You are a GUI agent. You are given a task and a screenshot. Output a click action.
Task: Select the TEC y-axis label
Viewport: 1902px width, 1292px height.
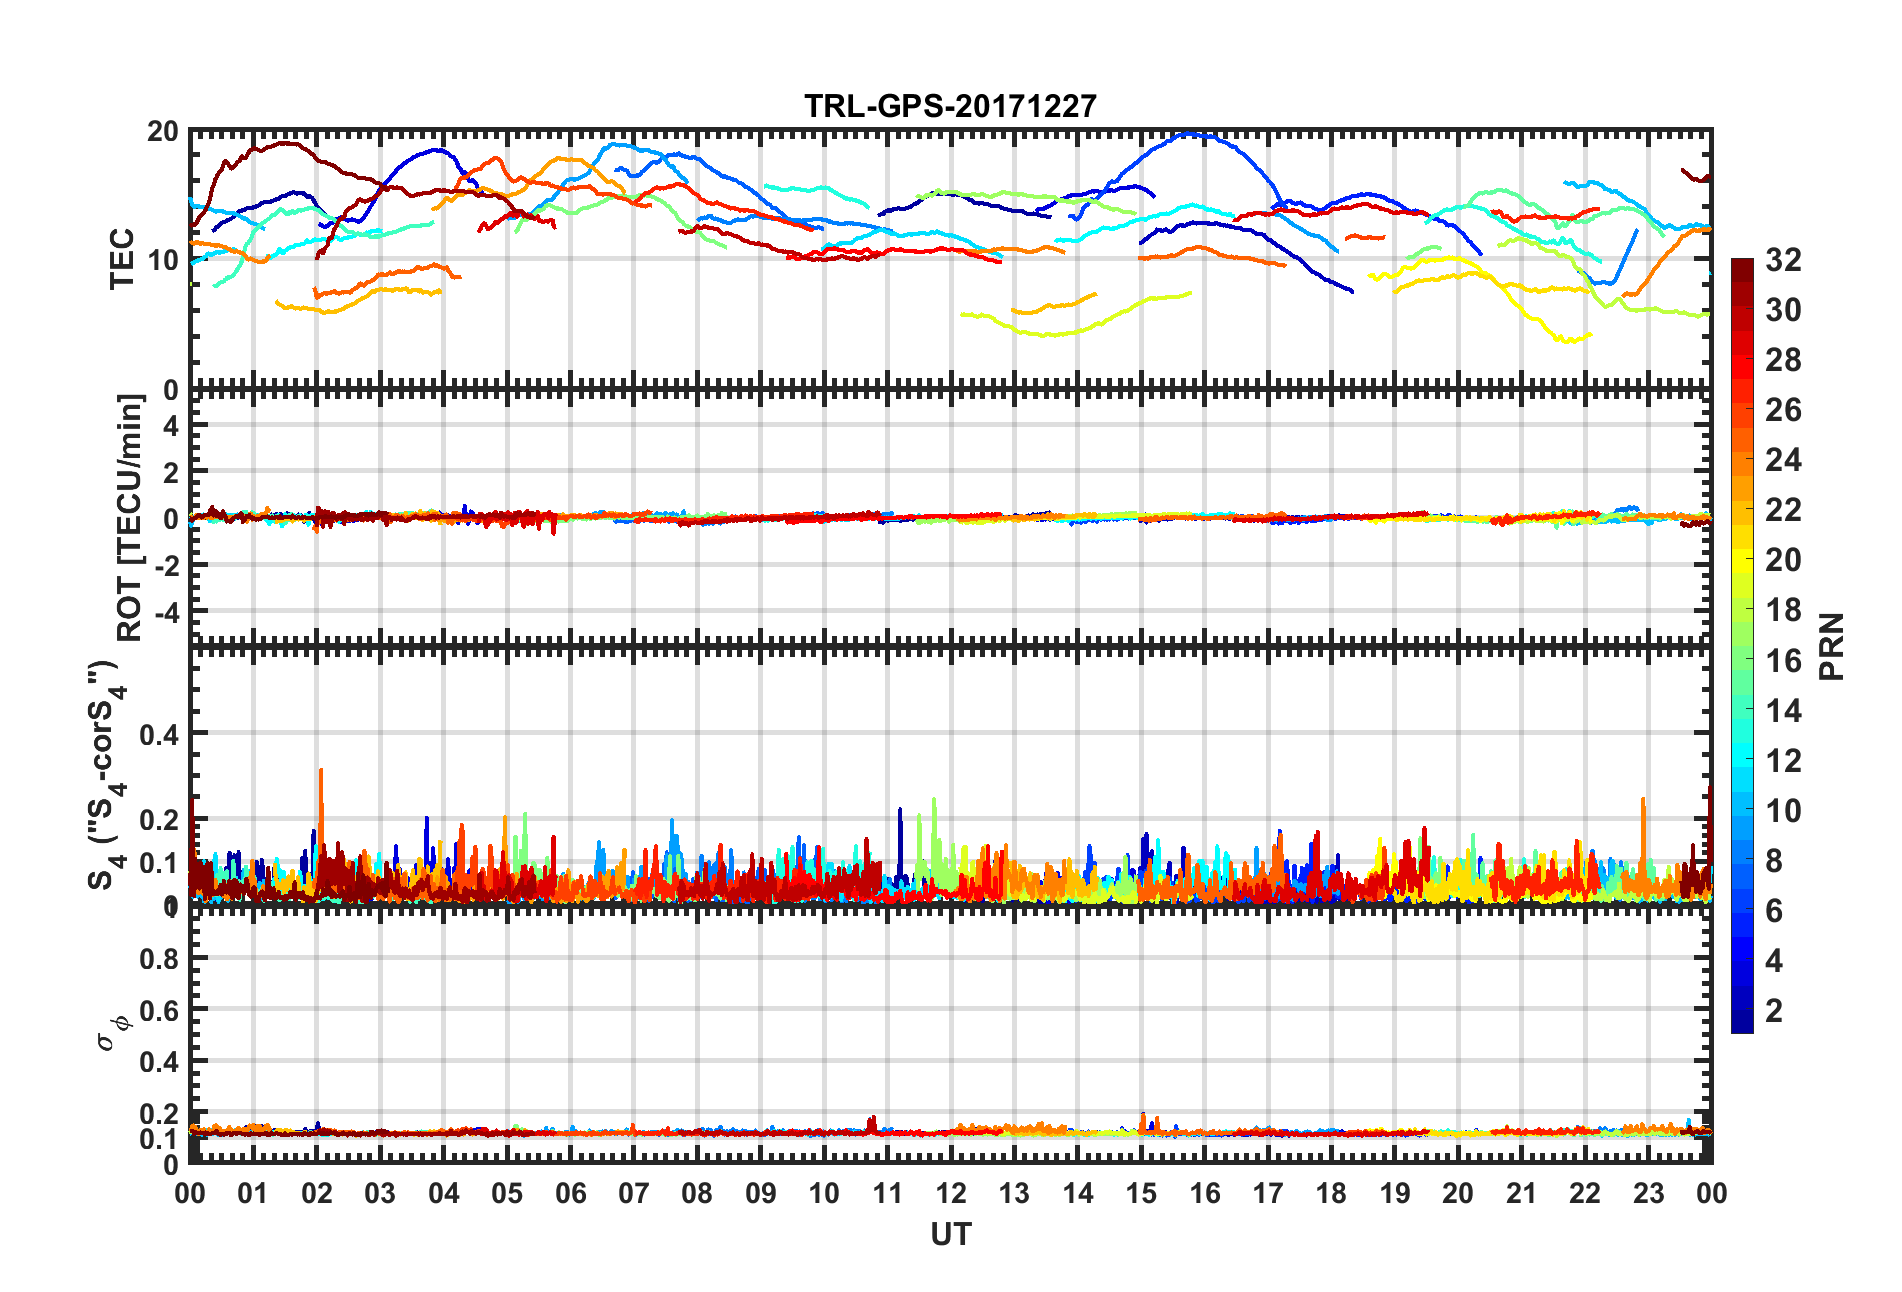(x=122, y=259)
